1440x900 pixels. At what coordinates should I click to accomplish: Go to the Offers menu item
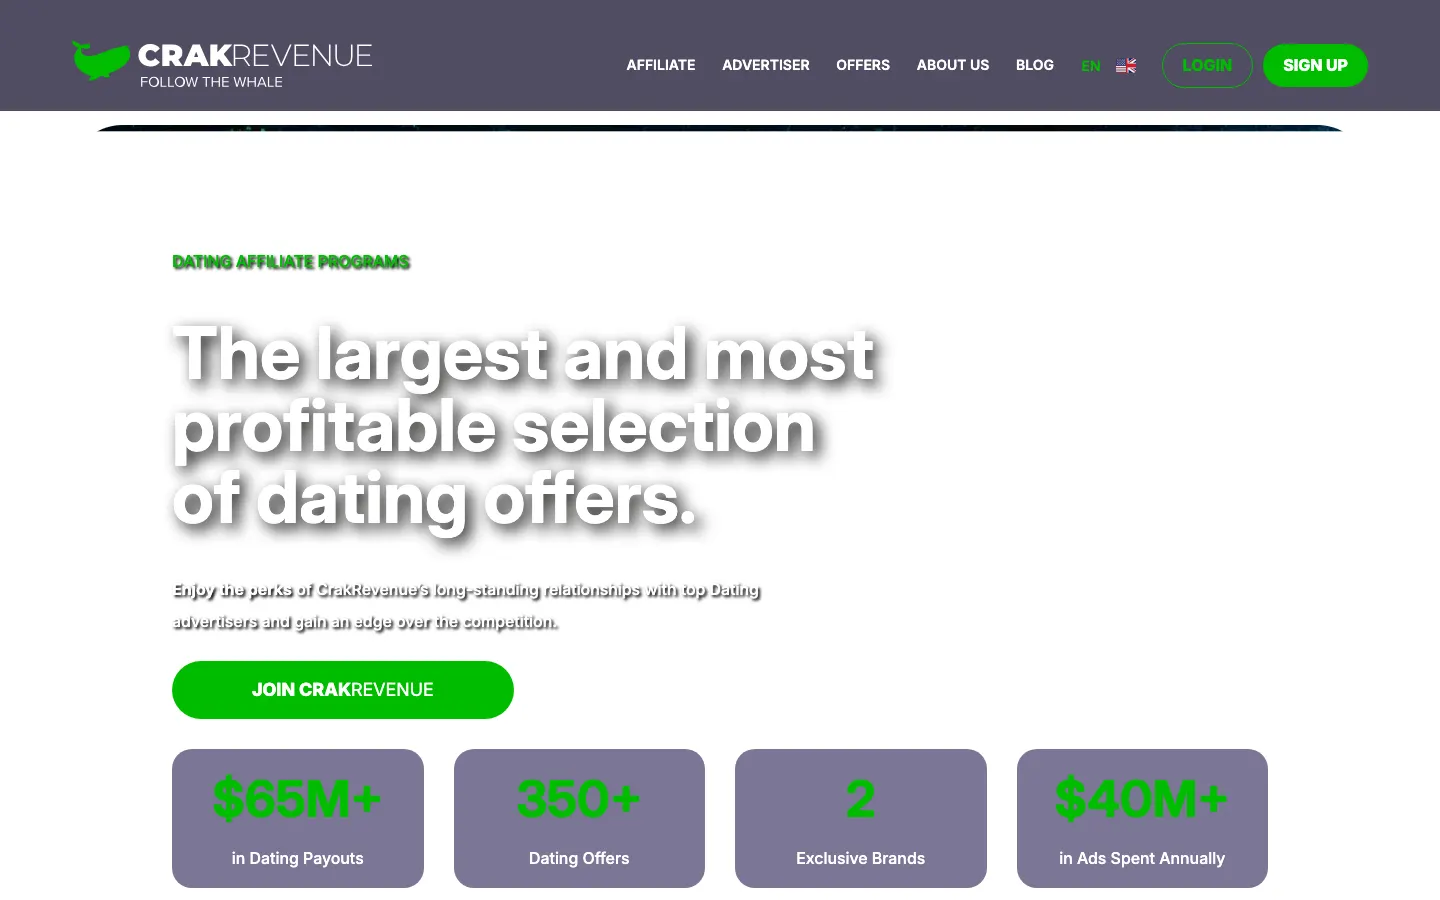[863, 65]
